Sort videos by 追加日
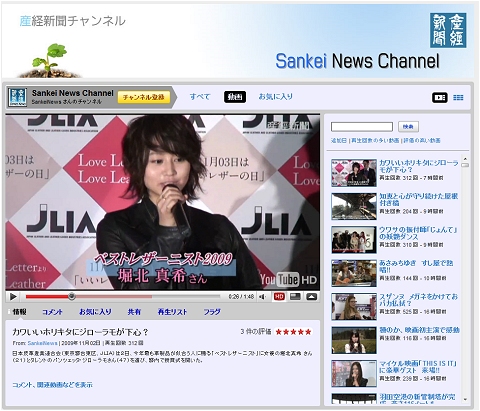 339,141
